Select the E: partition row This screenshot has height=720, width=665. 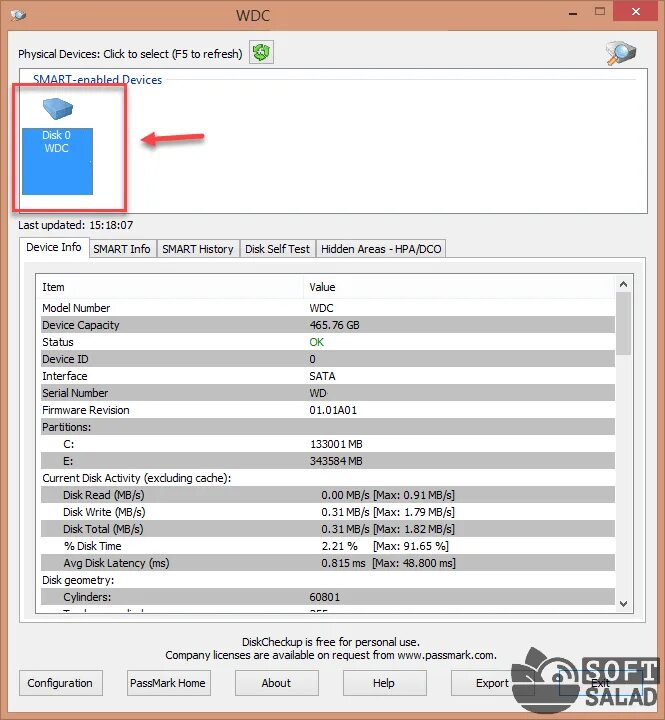pos(328,461)
